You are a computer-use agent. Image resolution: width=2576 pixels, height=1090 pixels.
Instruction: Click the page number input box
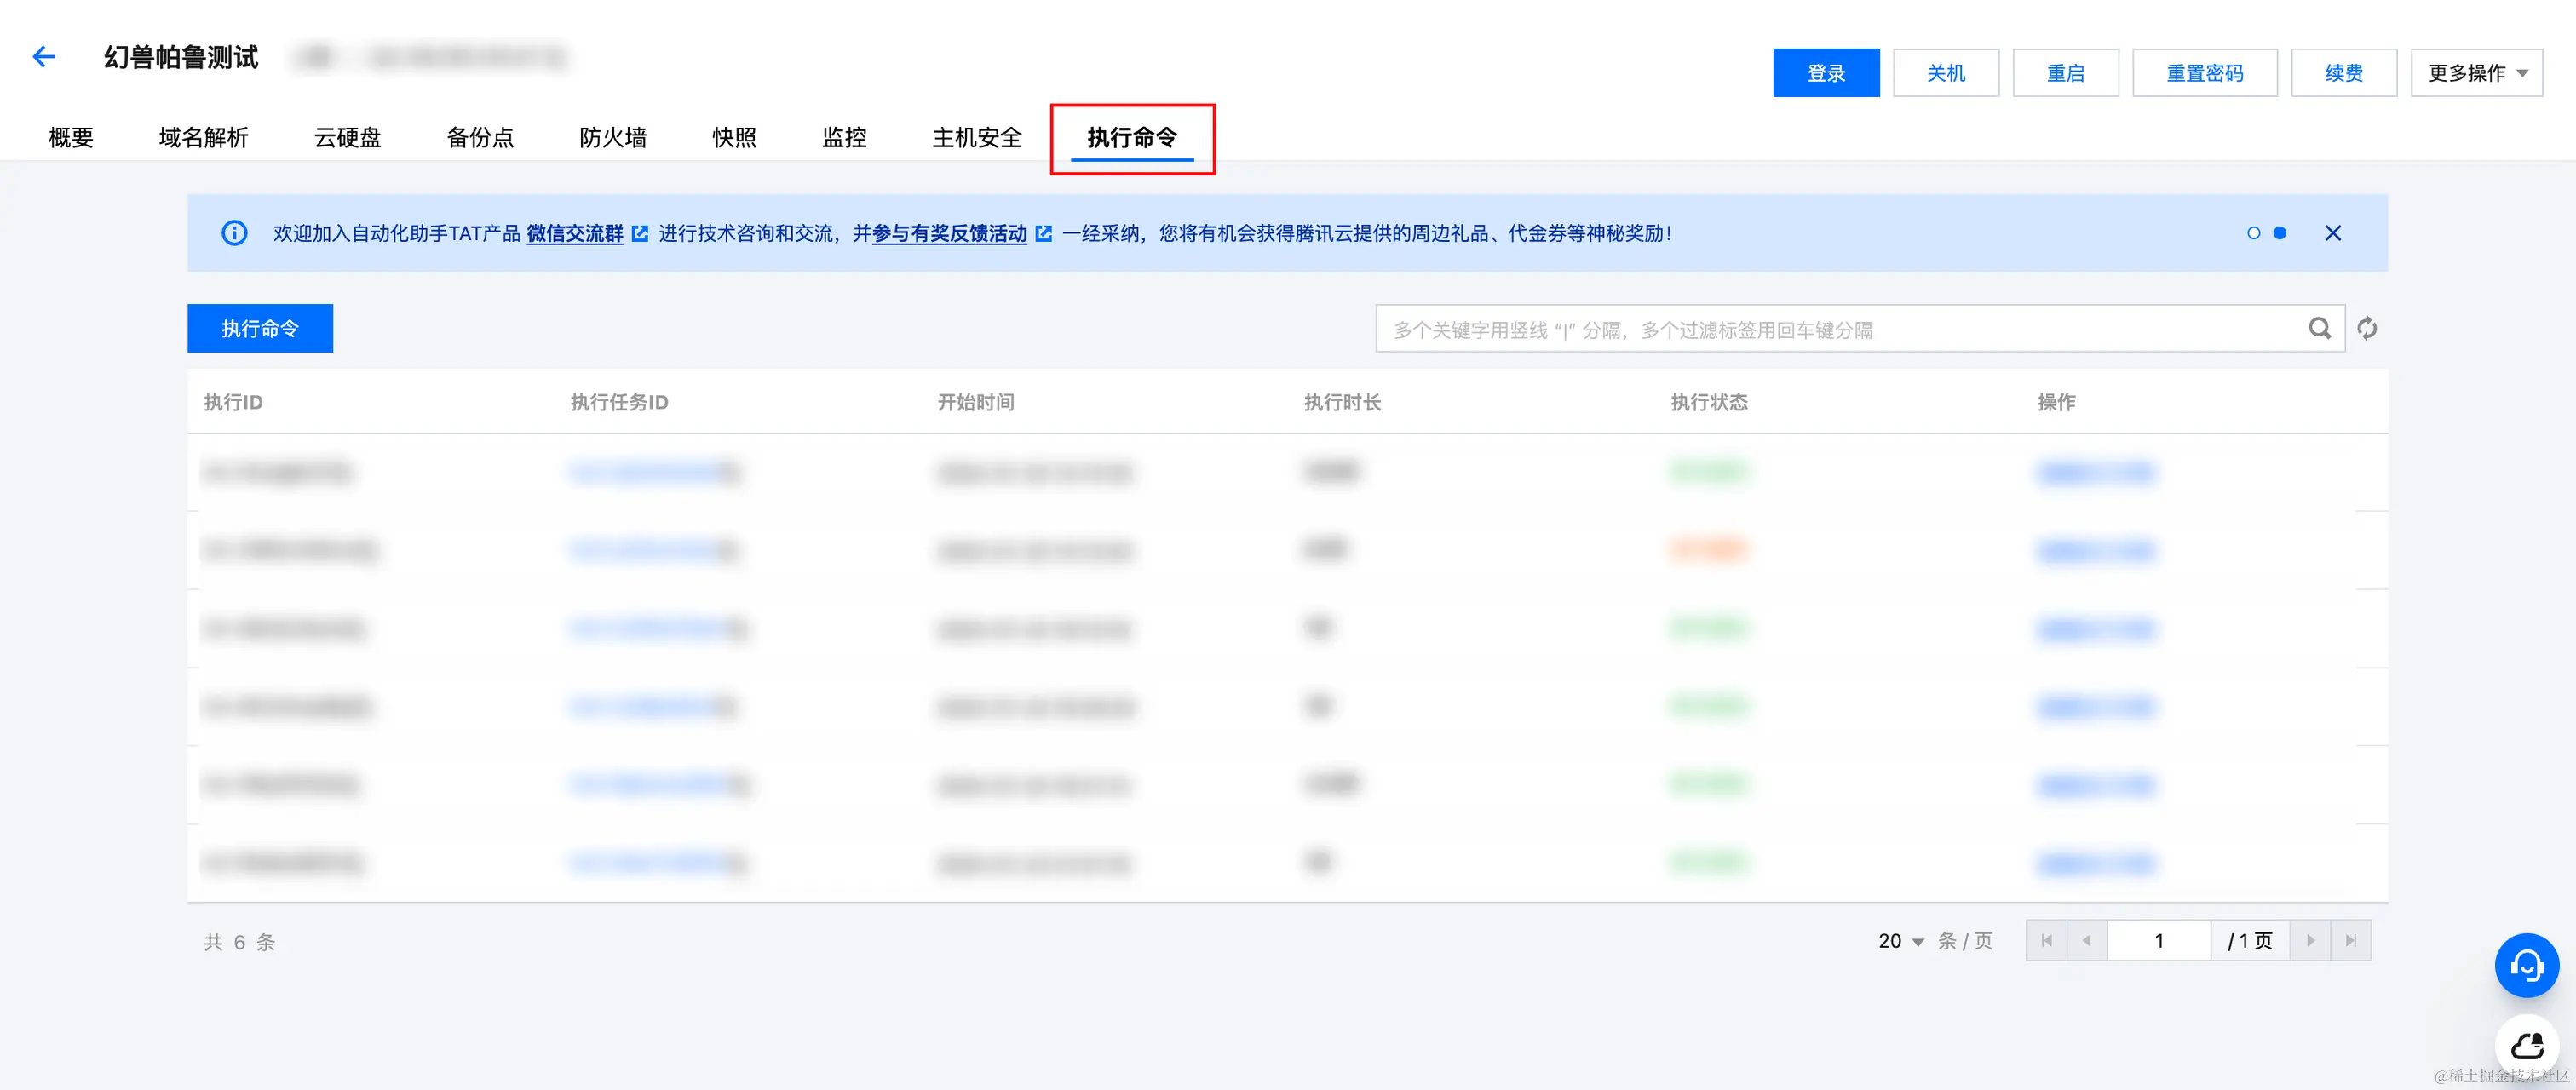(x=2158, y=940)
